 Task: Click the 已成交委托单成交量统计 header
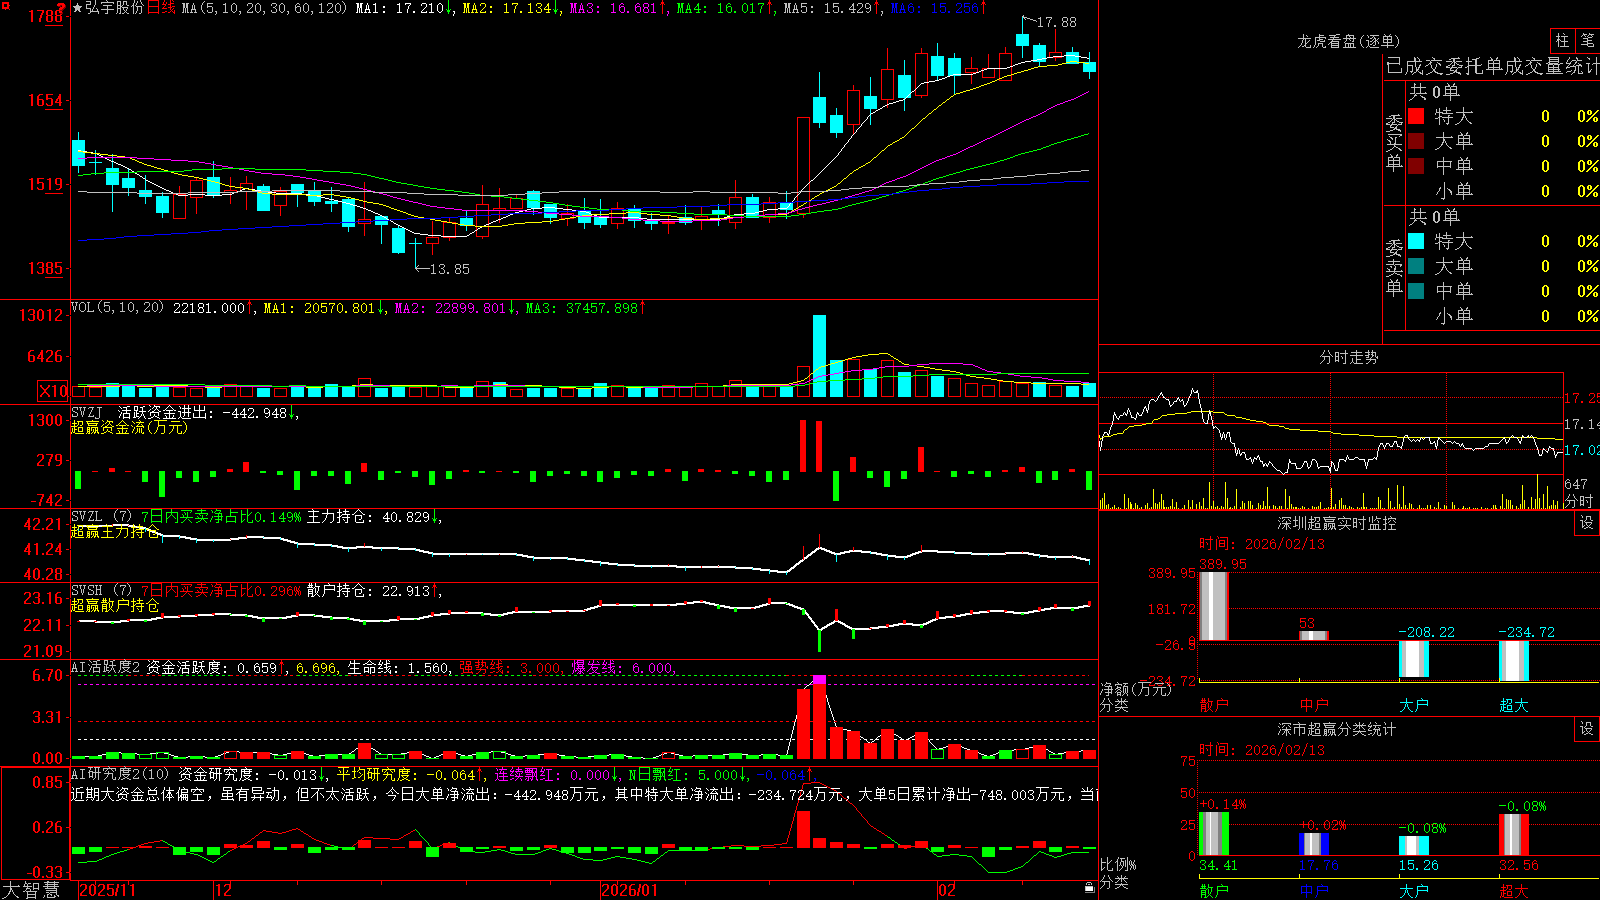pyautogui.click(x=1492, y=66)
